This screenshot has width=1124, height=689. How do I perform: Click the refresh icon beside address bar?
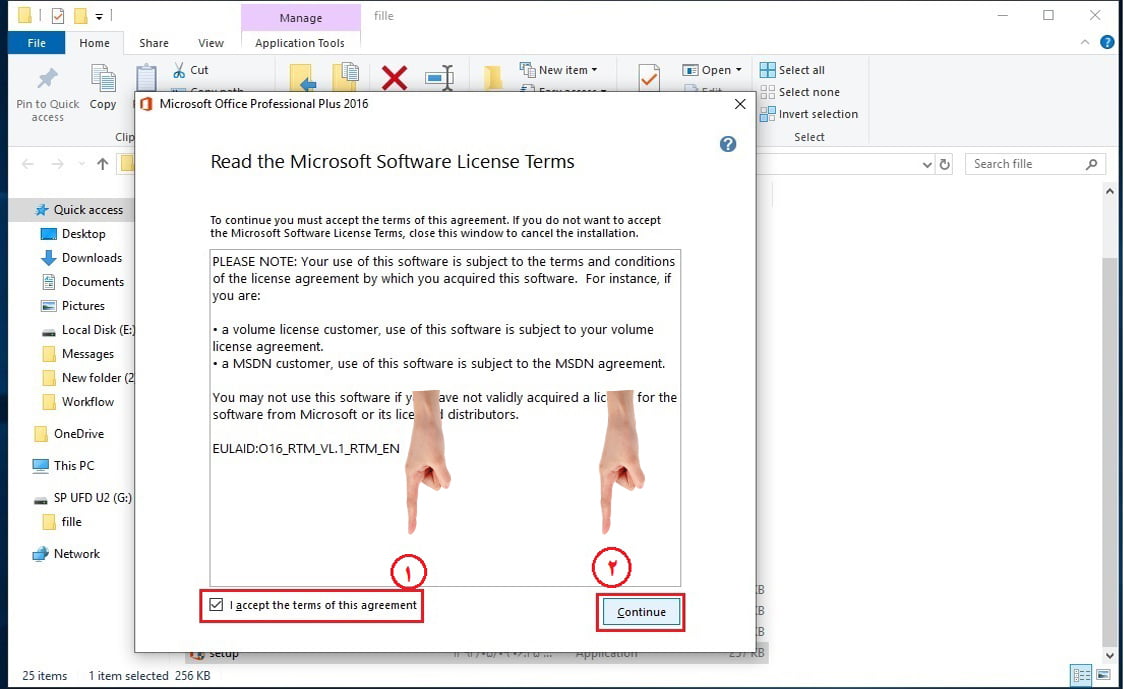[x=945, y=164]
